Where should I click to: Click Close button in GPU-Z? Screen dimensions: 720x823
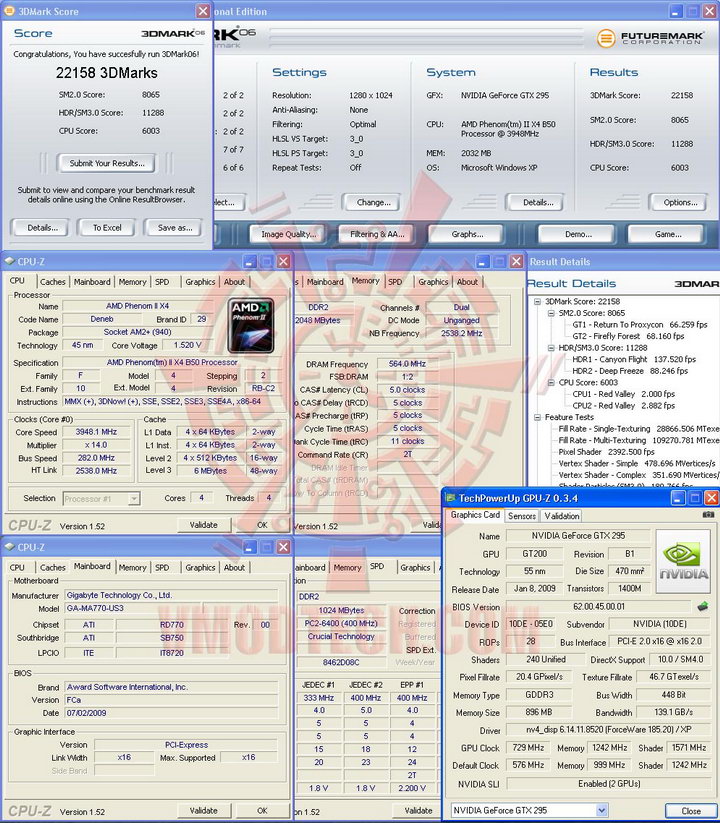point(691,811)
